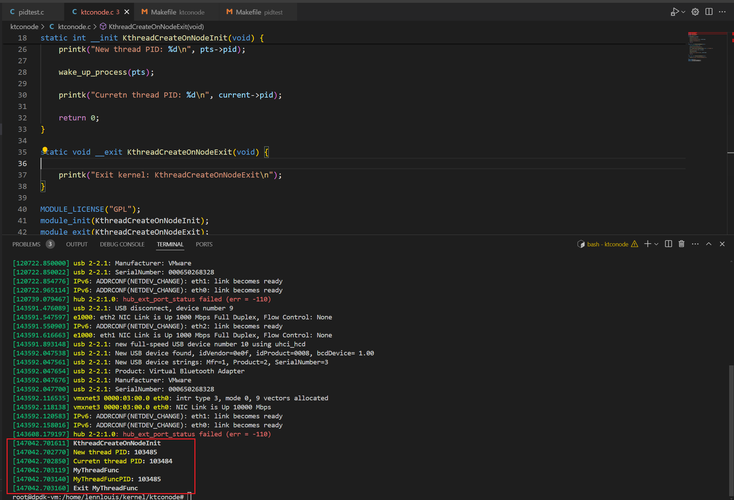The height and width of the screenshot is (500, 734).
Task: Create a new terminal with plus icon
Action: tap(648, 244)
